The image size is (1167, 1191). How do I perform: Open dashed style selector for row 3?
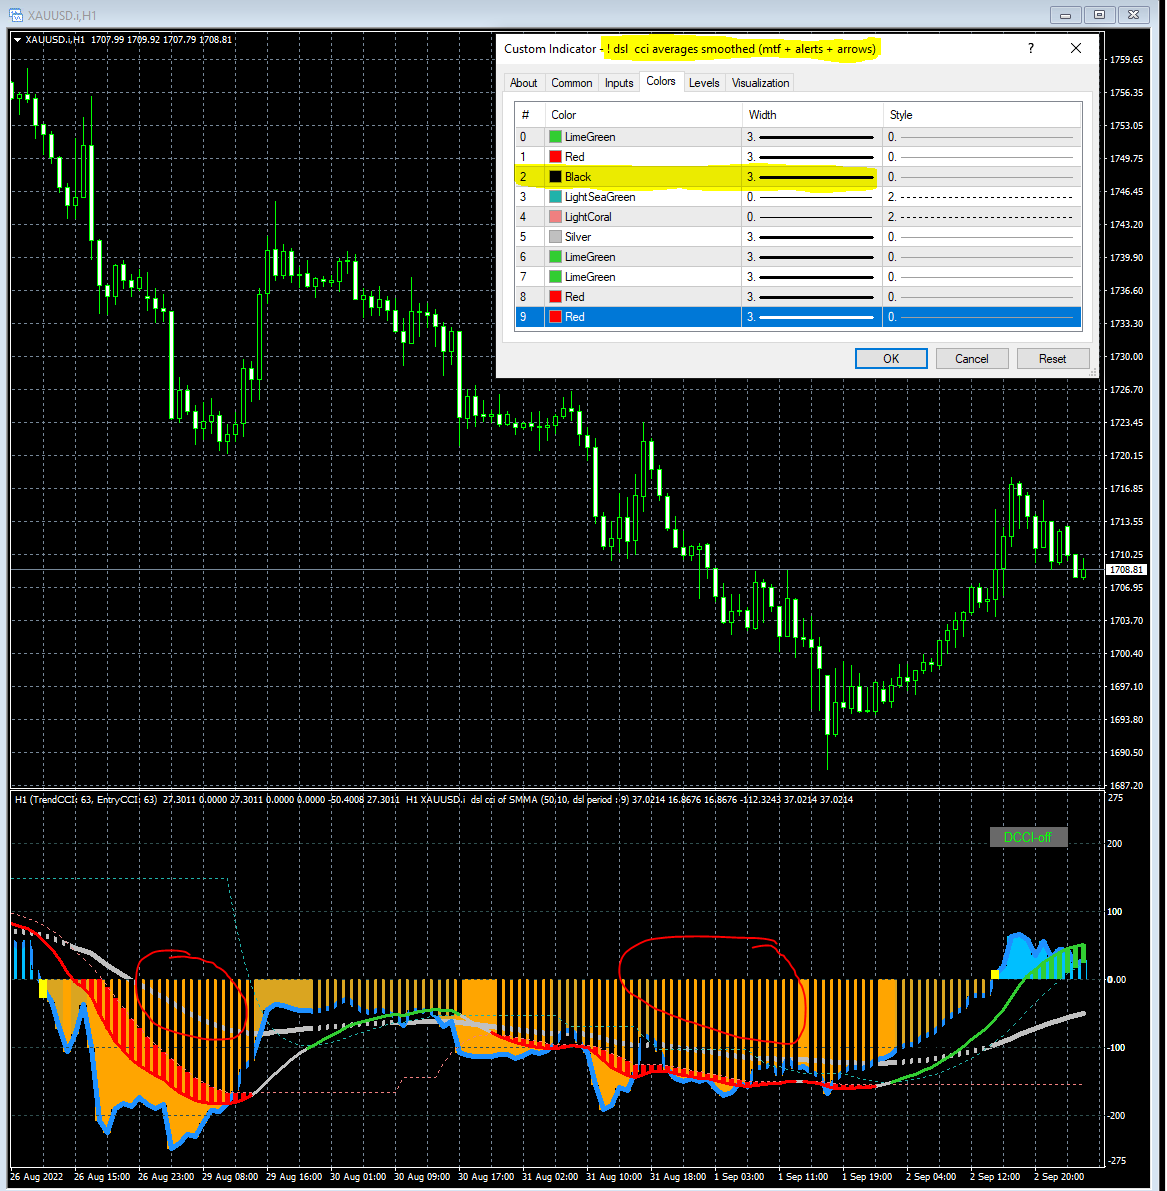click(x=982, y=197)
